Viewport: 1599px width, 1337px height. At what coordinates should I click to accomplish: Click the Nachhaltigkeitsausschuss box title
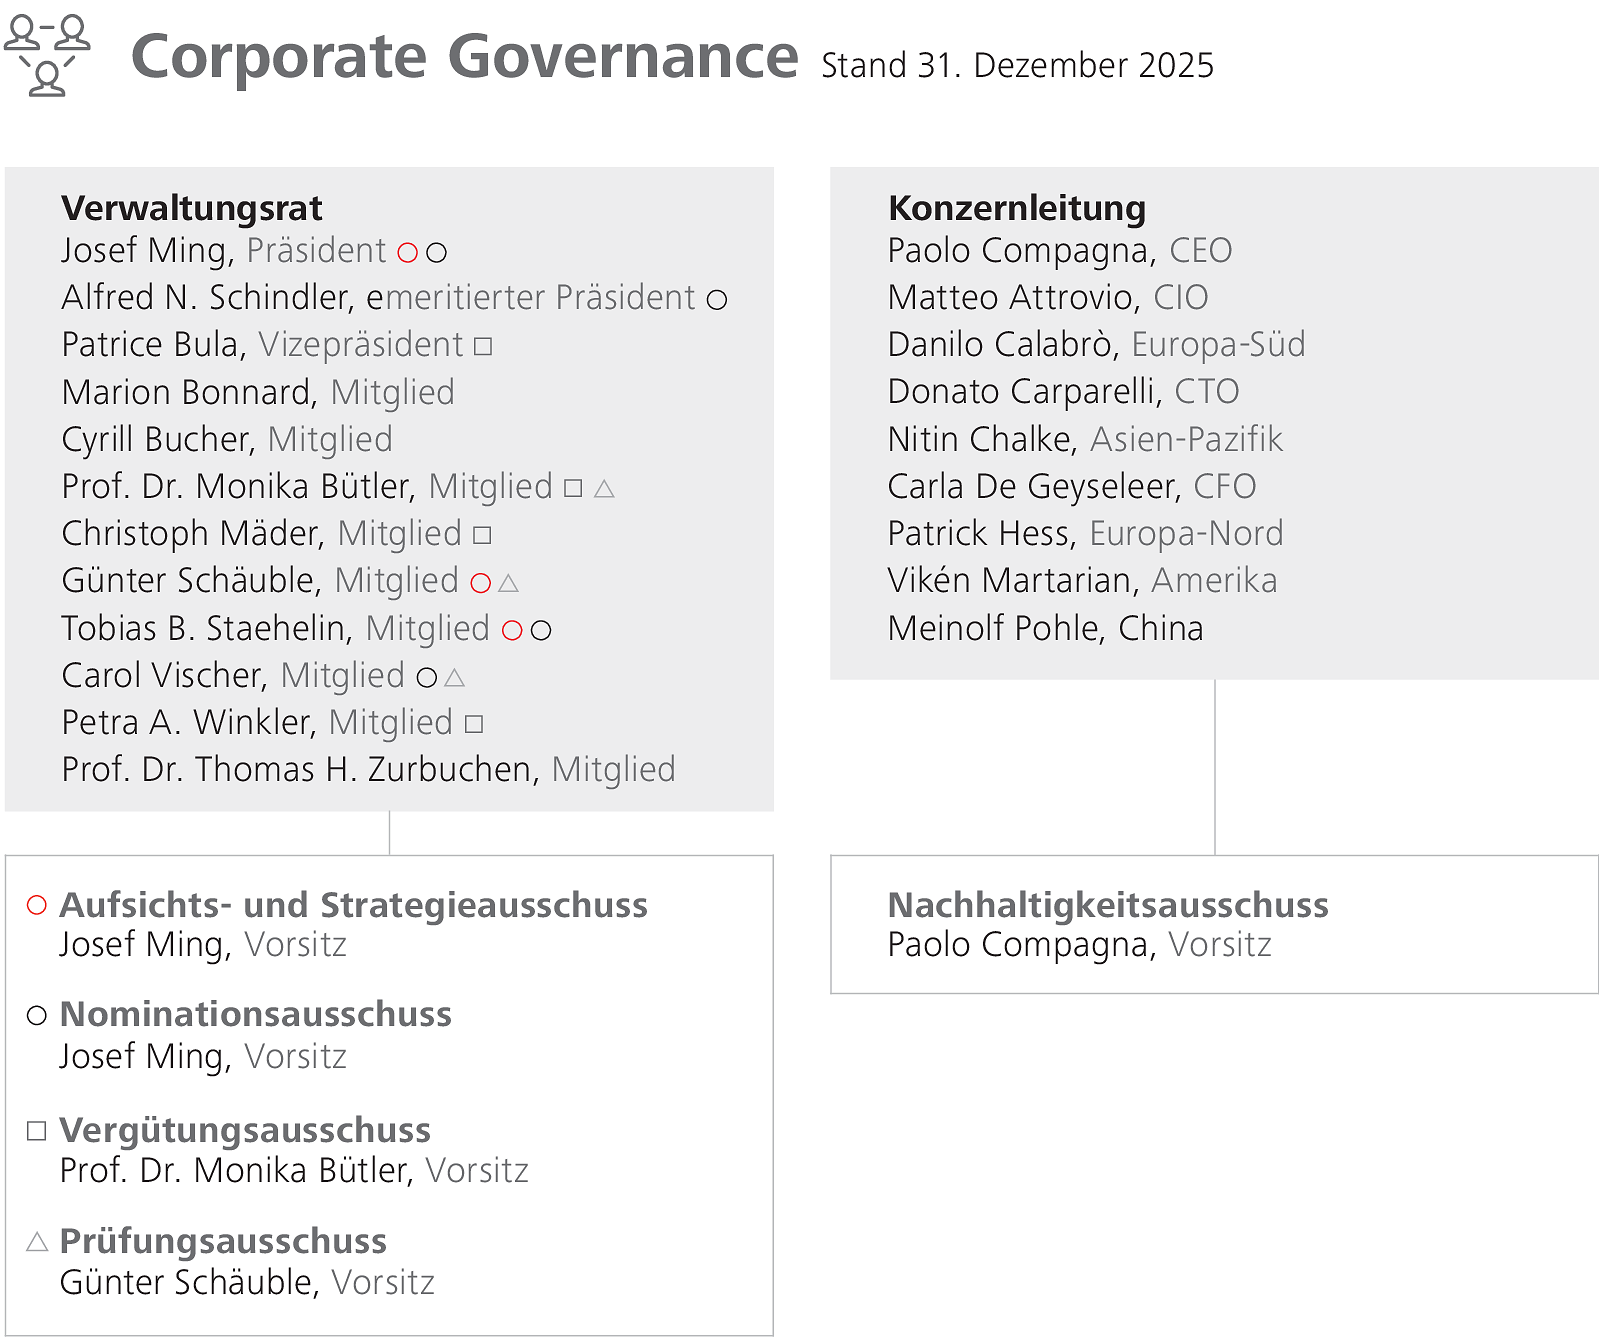(1108, 905)
